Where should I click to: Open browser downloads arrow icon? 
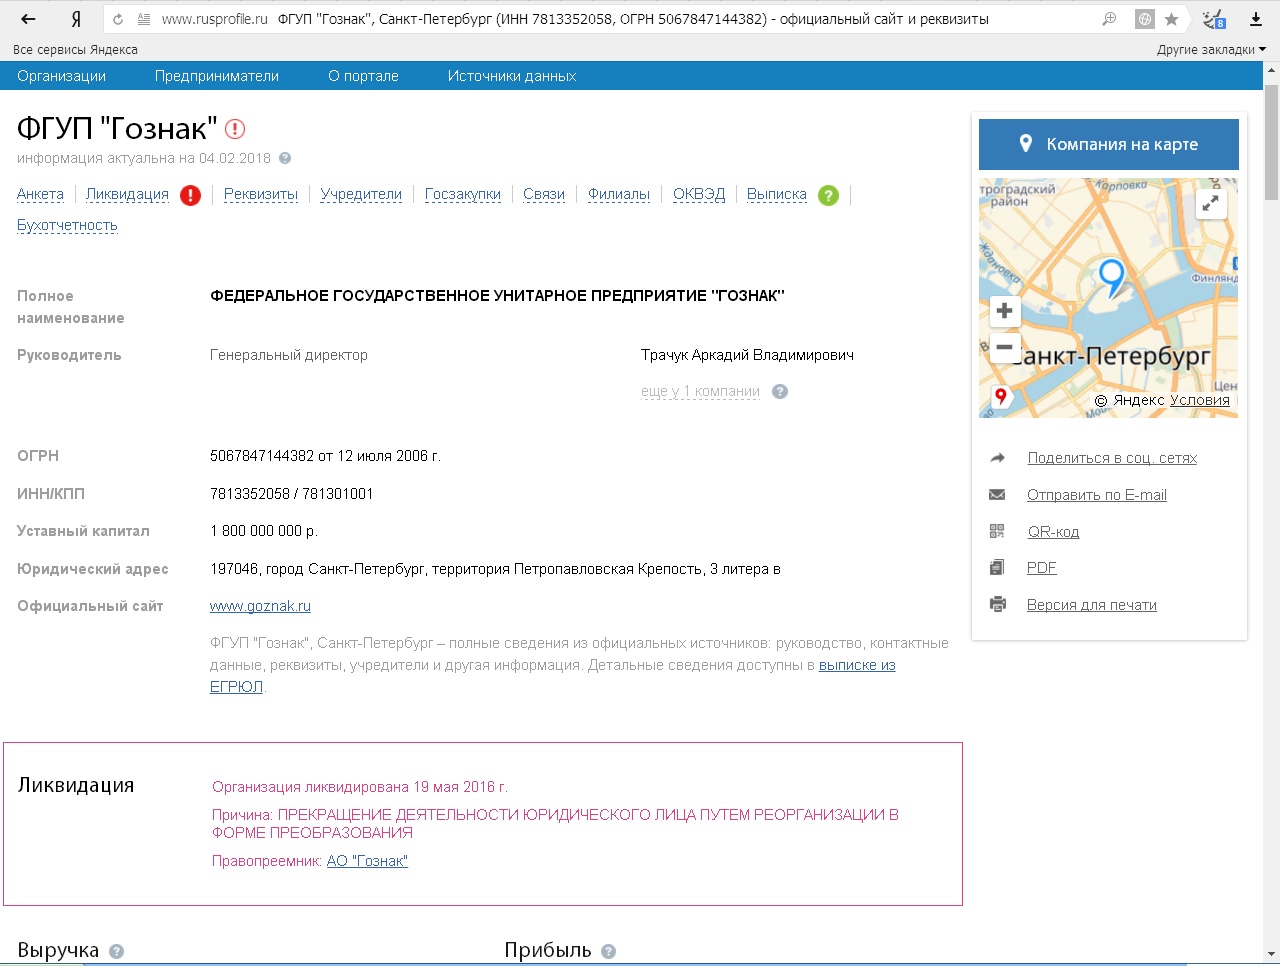point(1256,19)
